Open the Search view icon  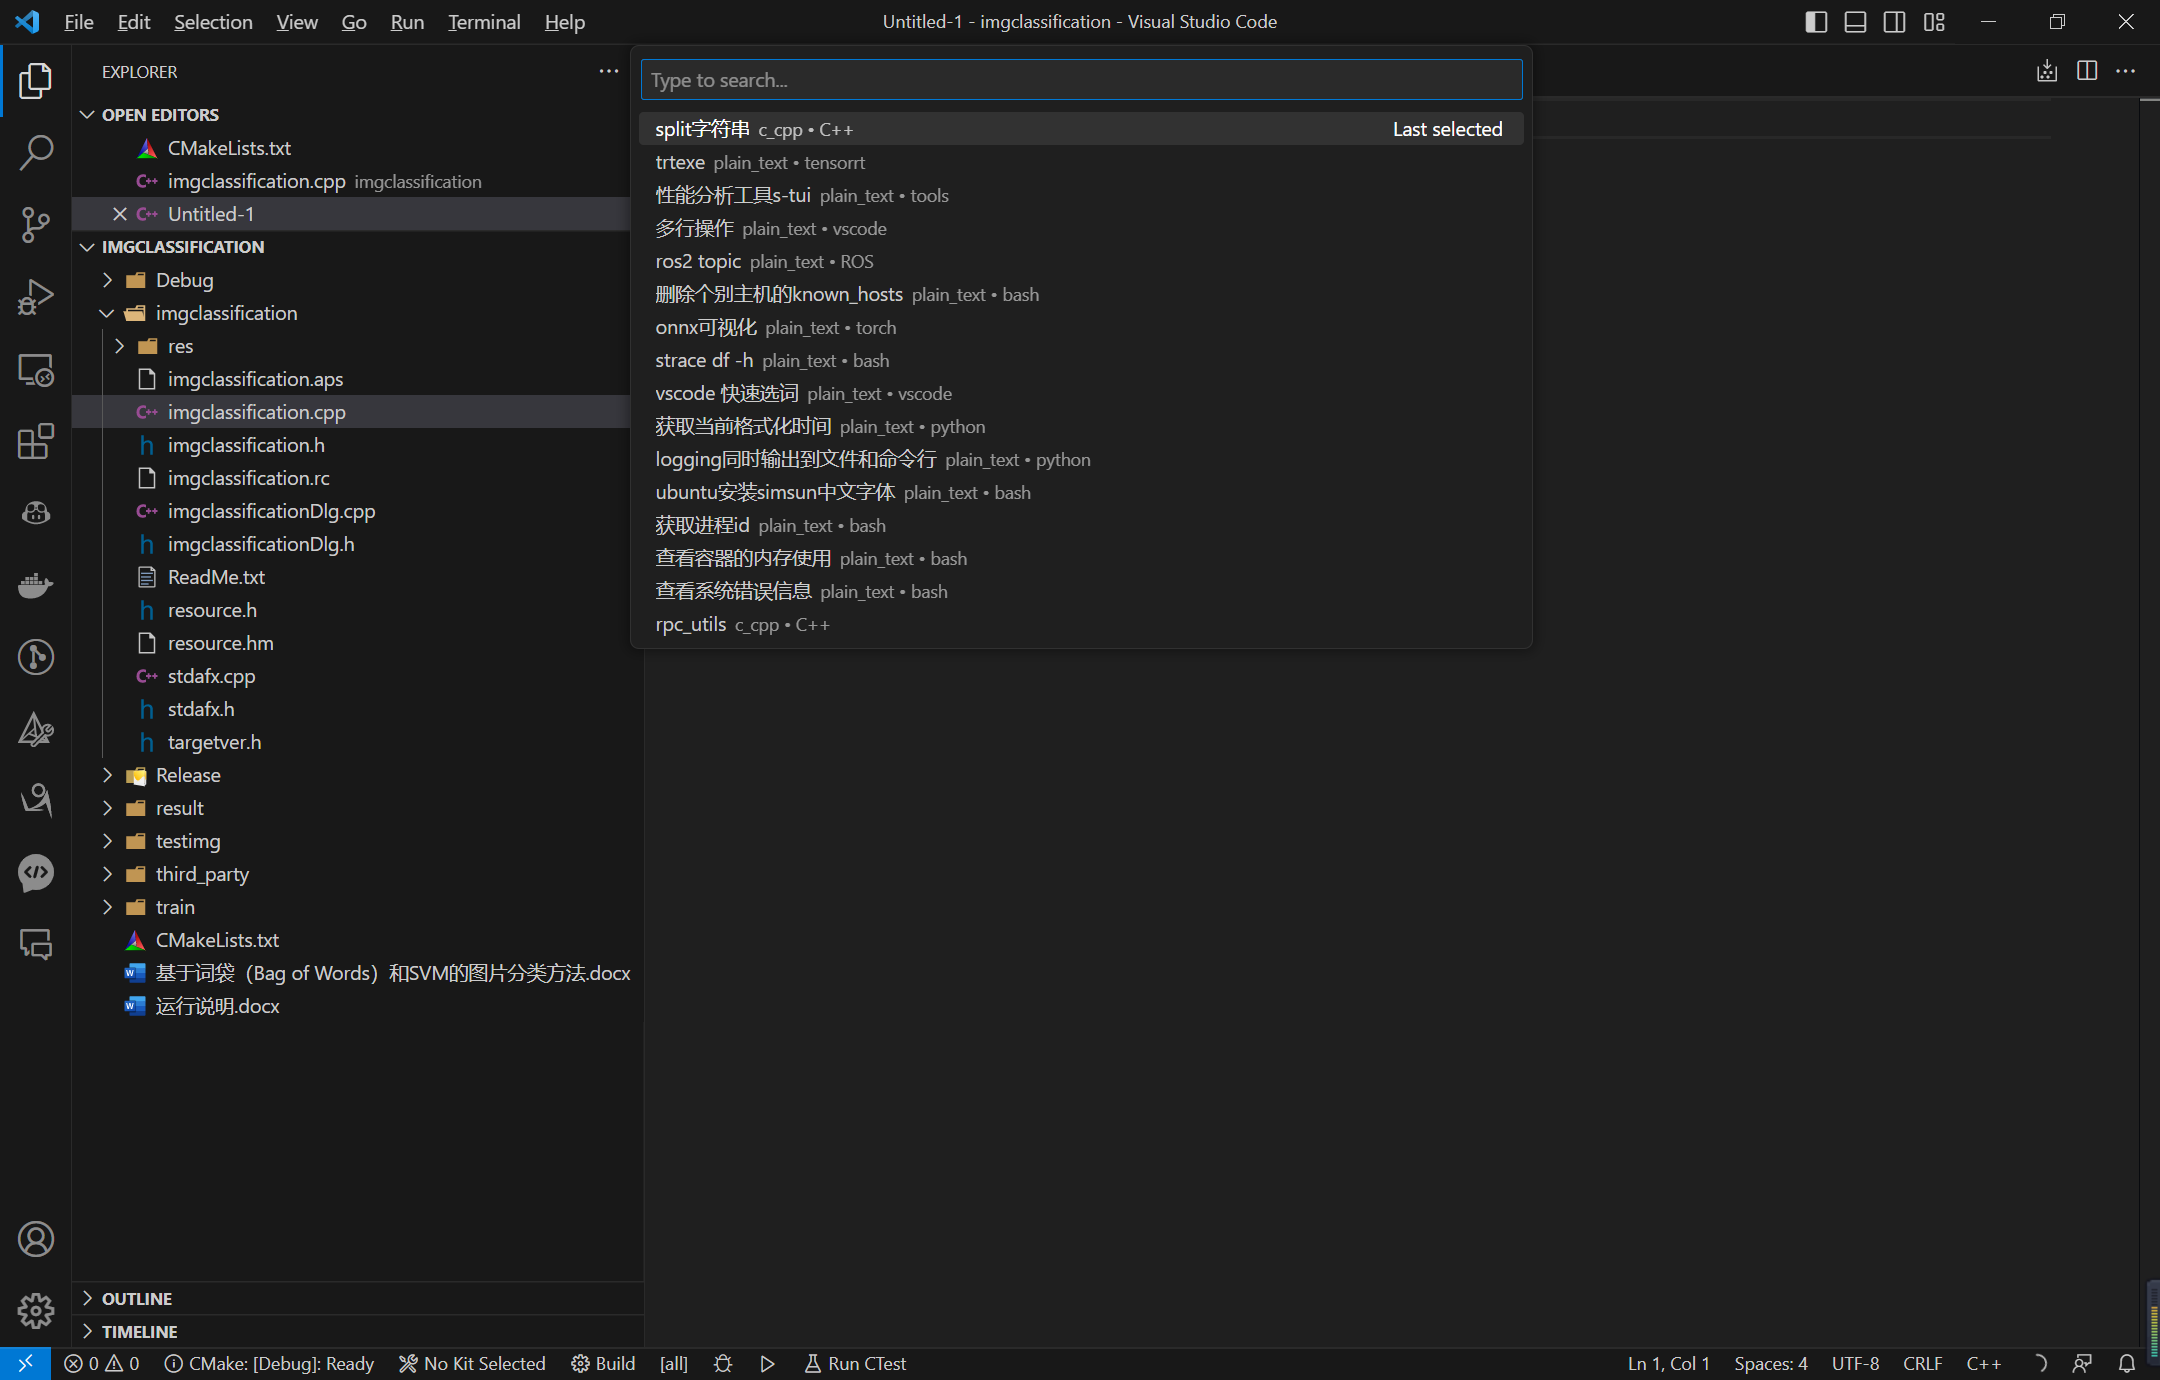[x=36, y=153]
